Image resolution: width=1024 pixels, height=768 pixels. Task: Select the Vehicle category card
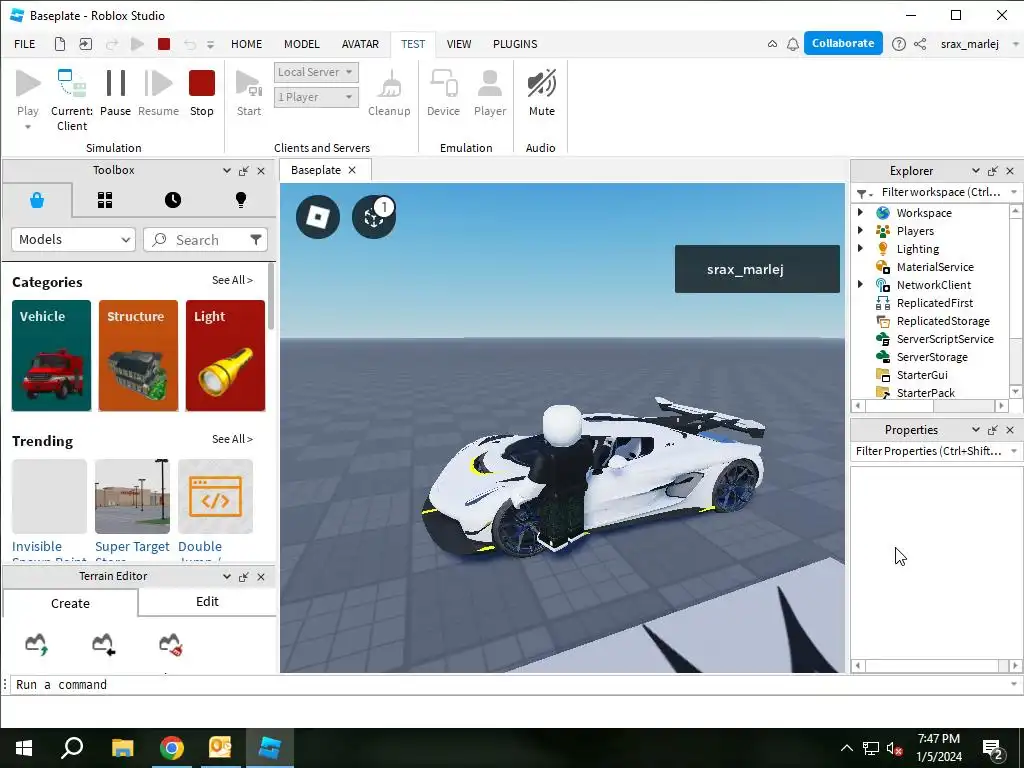point(52,356)
